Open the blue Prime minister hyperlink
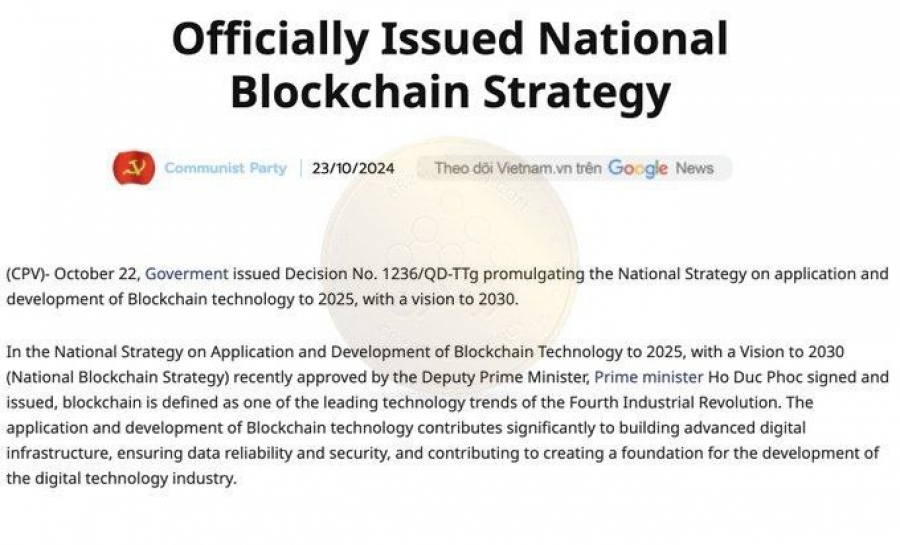Image resolution: width=900 pixels, height=545 pixels. point(649,377)
